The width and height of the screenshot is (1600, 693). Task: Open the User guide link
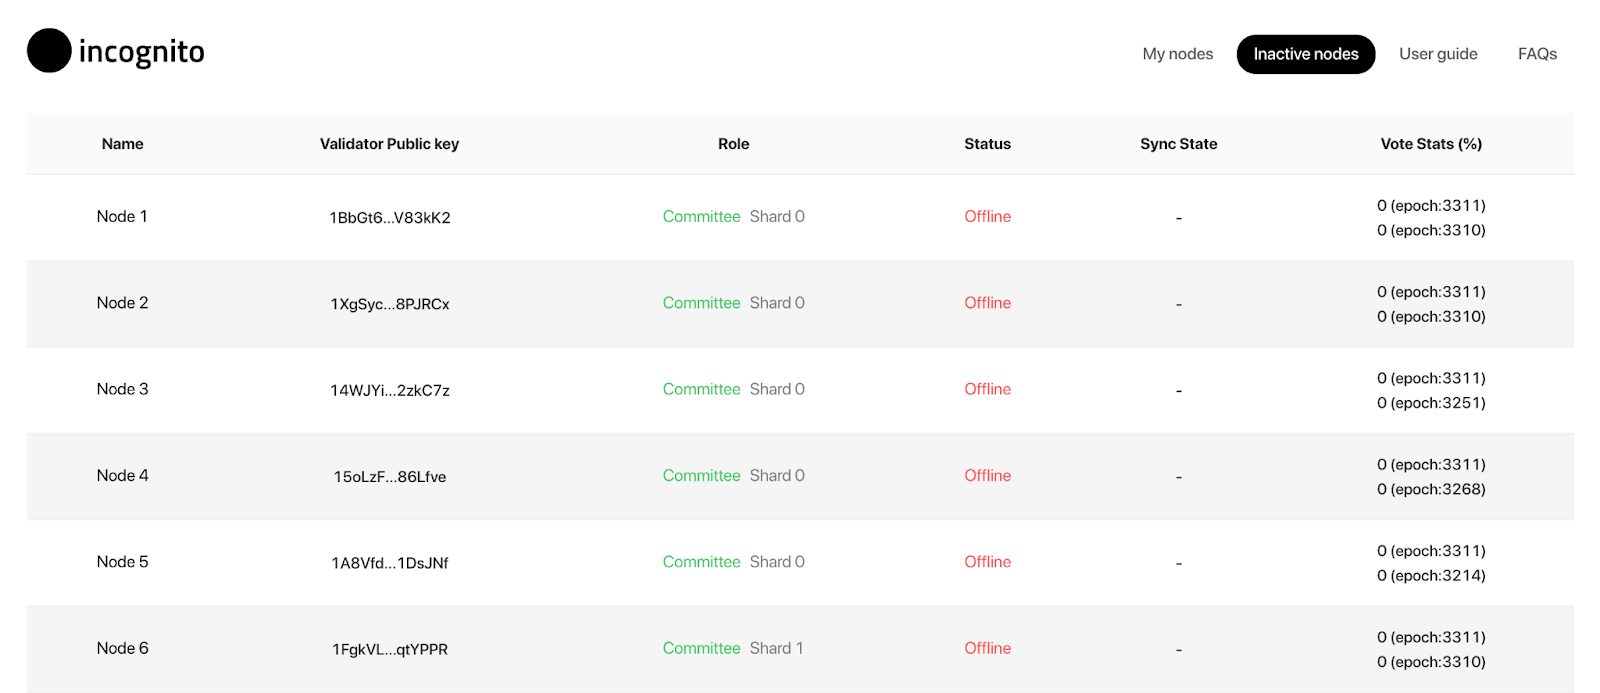1438,54
